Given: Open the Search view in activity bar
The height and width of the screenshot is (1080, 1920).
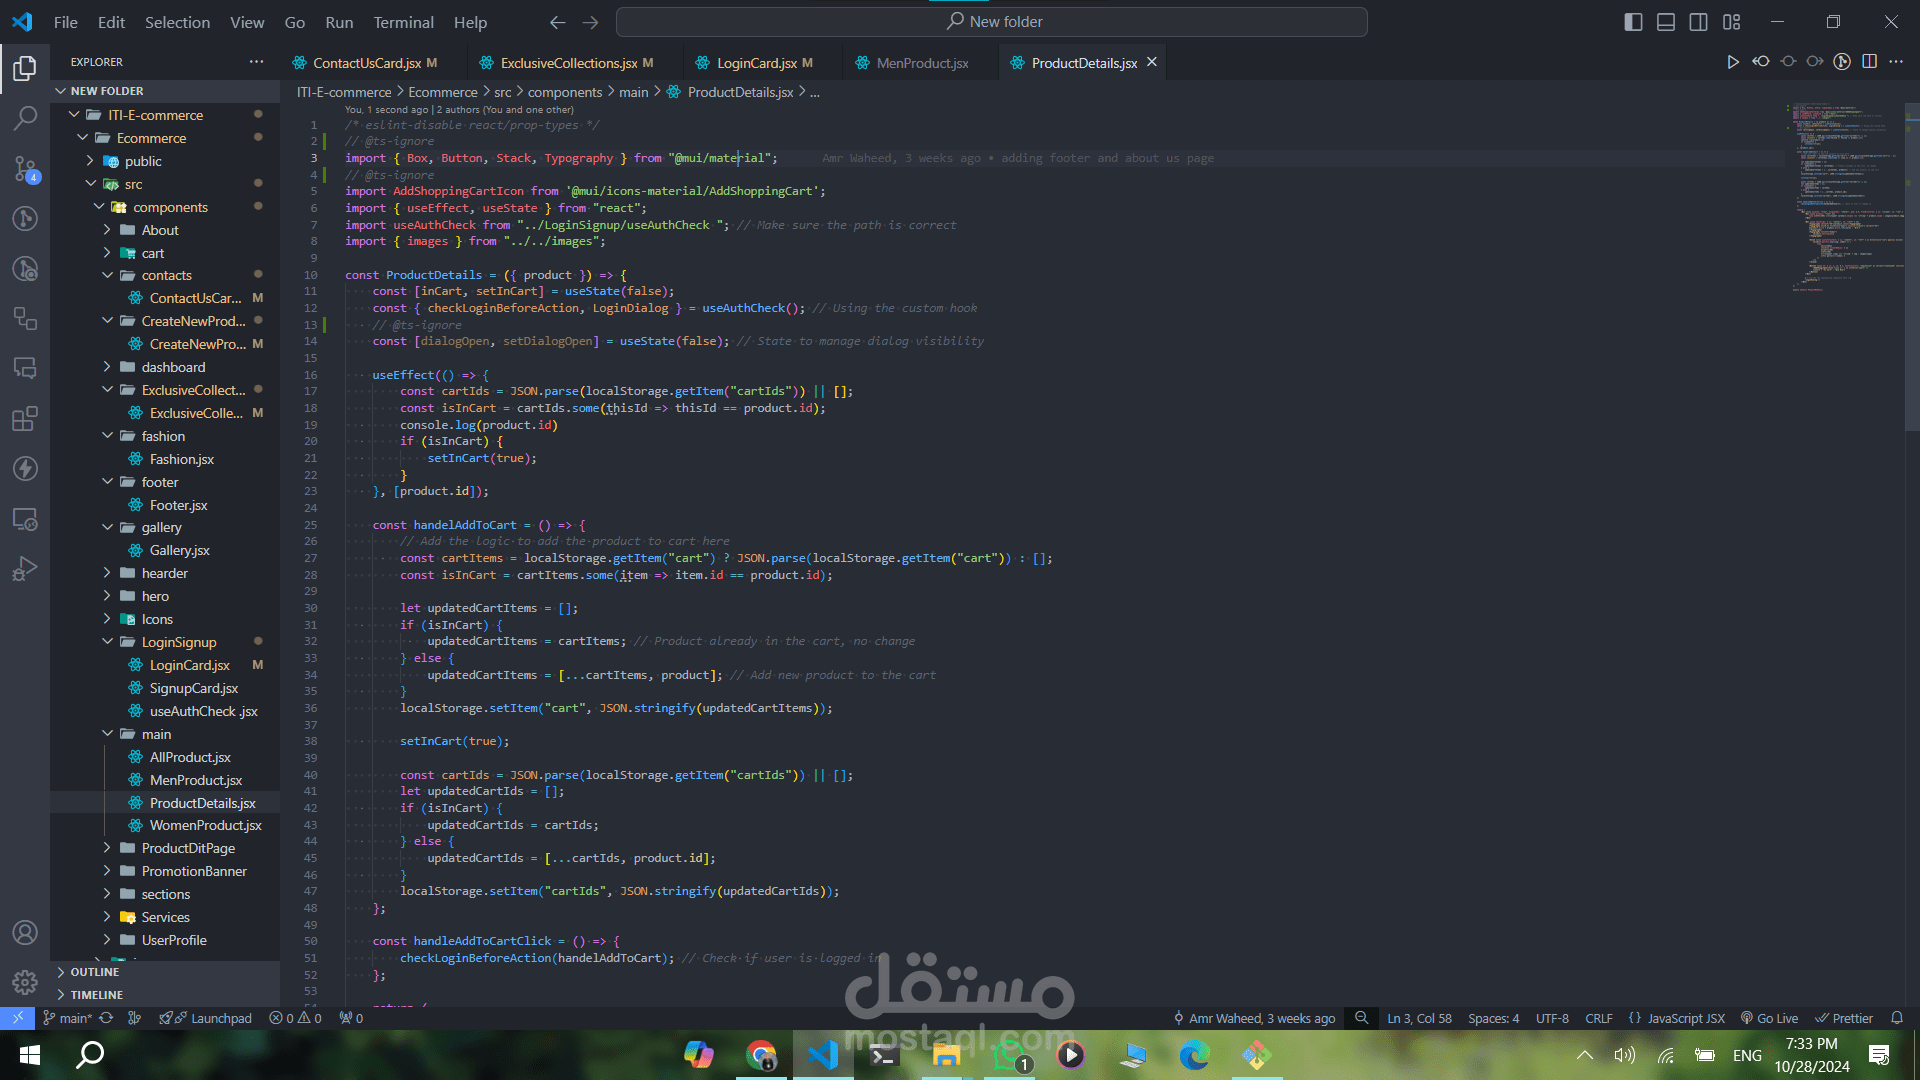Looking at the screenshot, I should [25, 118].
